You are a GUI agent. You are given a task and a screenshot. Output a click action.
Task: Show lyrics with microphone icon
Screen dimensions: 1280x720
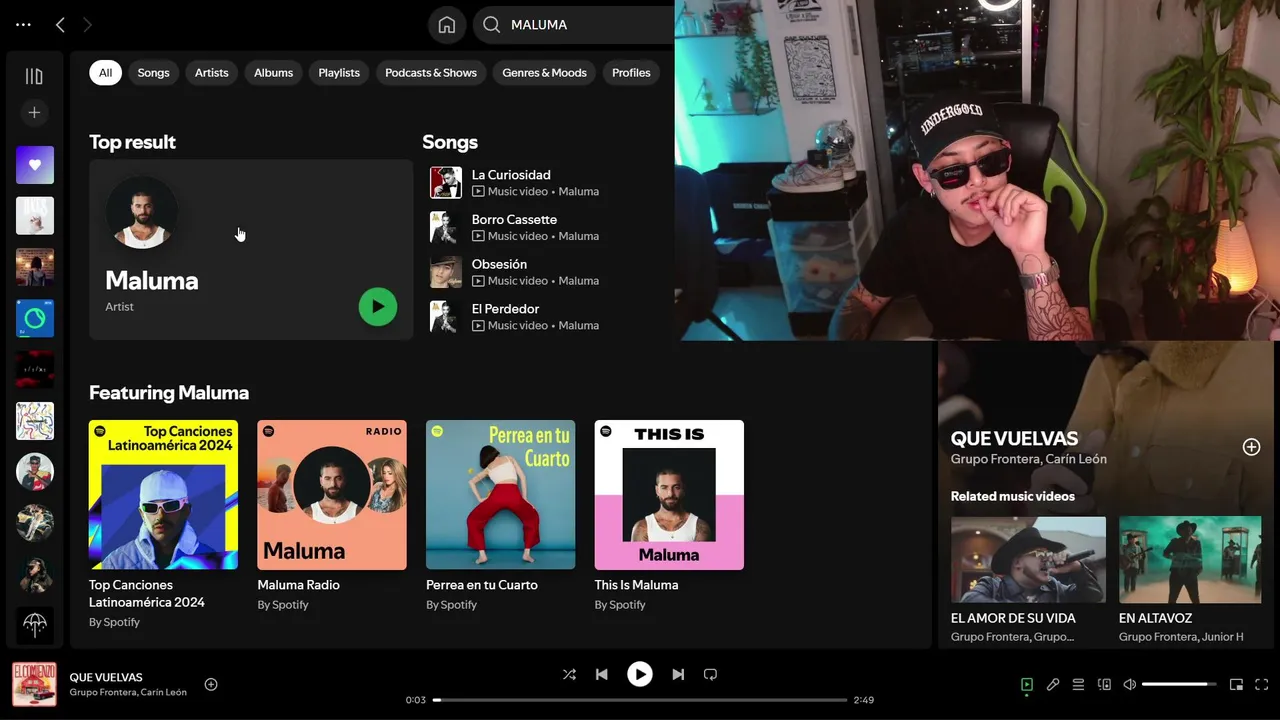tap(1053, 685)
